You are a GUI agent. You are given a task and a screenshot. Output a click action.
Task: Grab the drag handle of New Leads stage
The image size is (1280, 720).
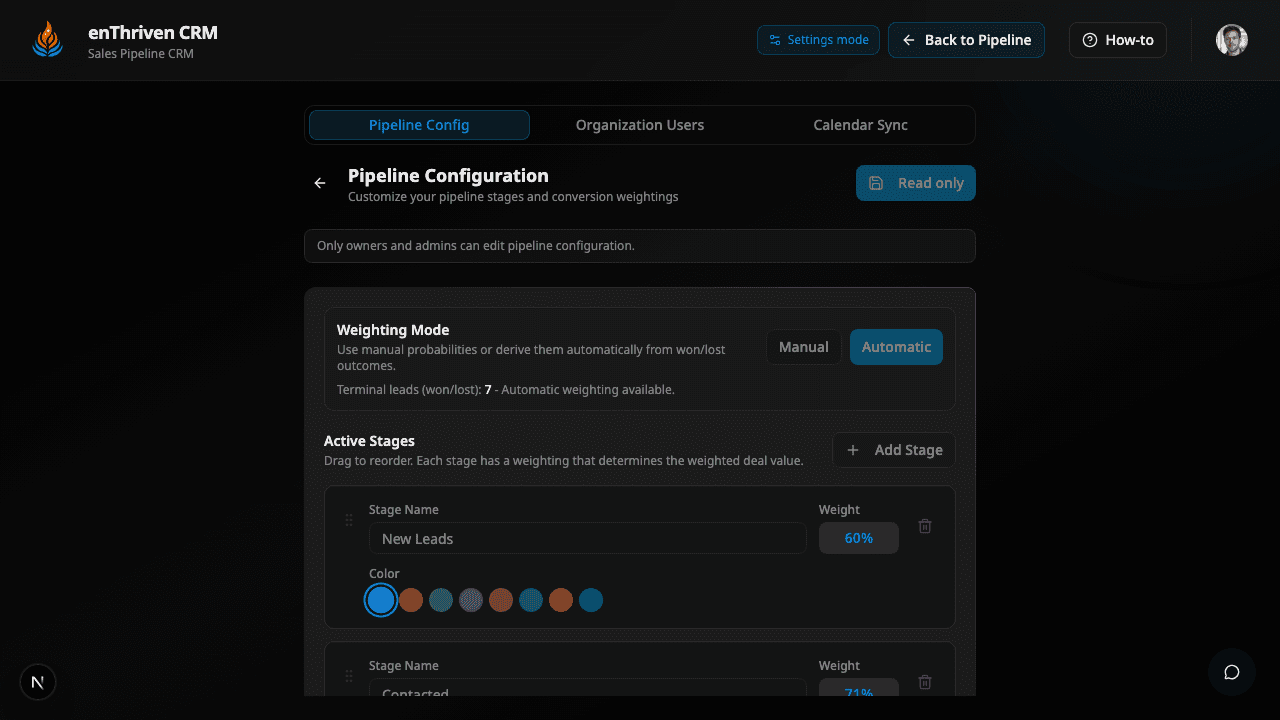[x=349, y=520]
